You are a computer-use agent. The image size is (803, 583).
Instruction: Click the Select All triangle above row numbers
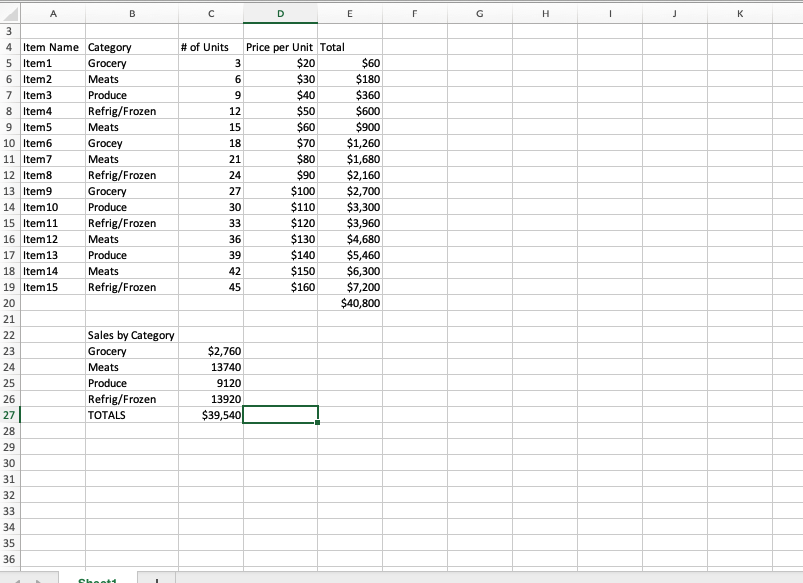coord(8,13)
